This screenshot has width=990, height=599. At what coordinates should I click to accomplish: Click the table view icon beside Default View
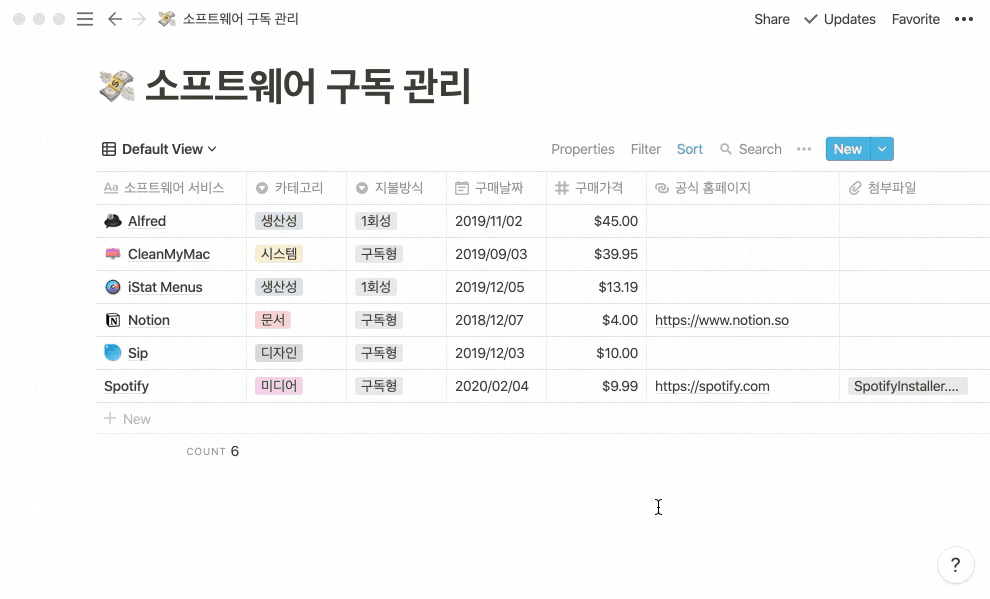tap(109, 149)
